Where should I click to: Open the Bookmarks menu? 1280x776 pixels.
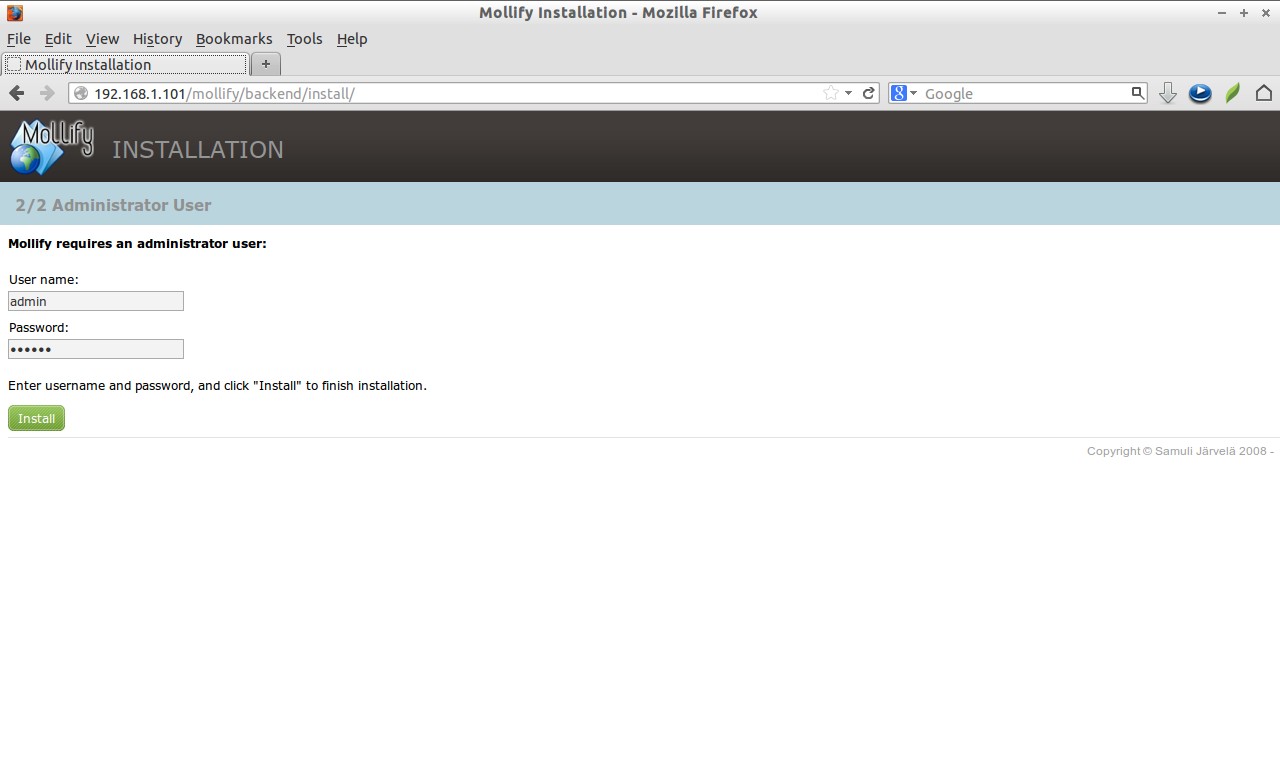tap(234, 39)
